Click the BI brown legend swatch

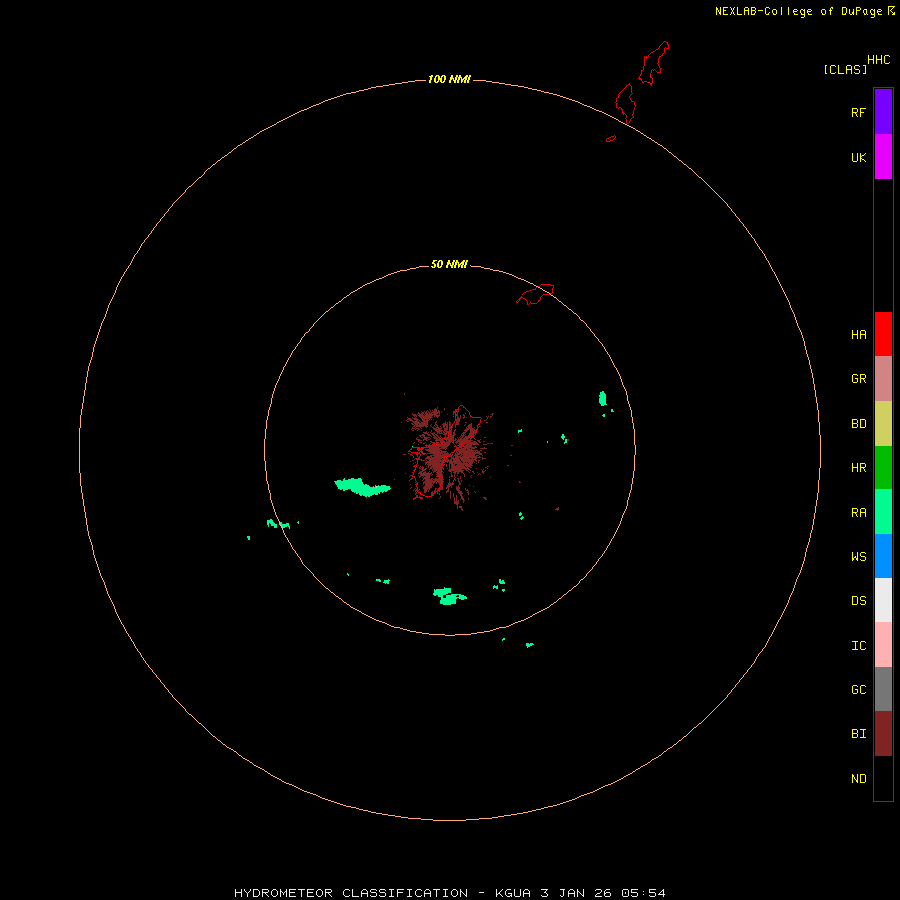click(x=883, y=734)
